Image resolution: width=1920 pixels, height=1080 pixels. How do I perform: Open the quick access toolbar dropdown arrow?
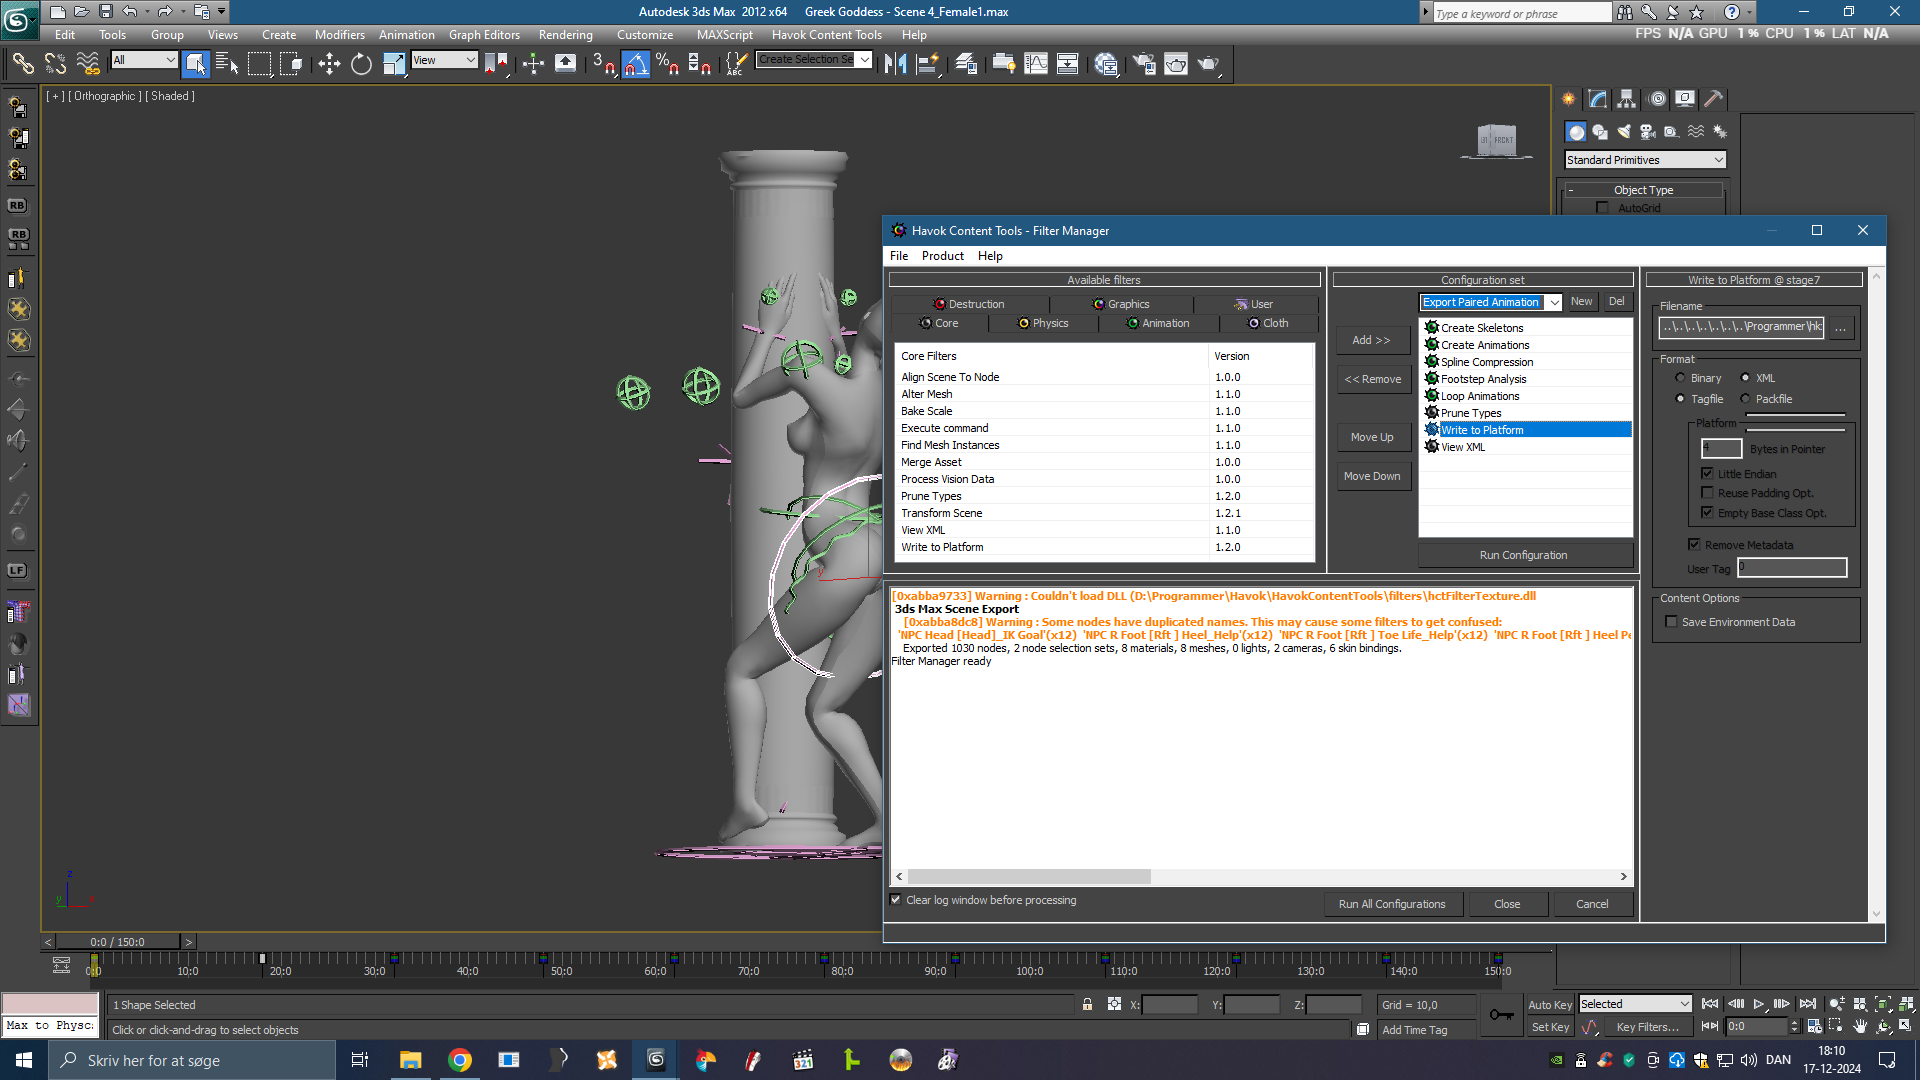tap(221, 12)
